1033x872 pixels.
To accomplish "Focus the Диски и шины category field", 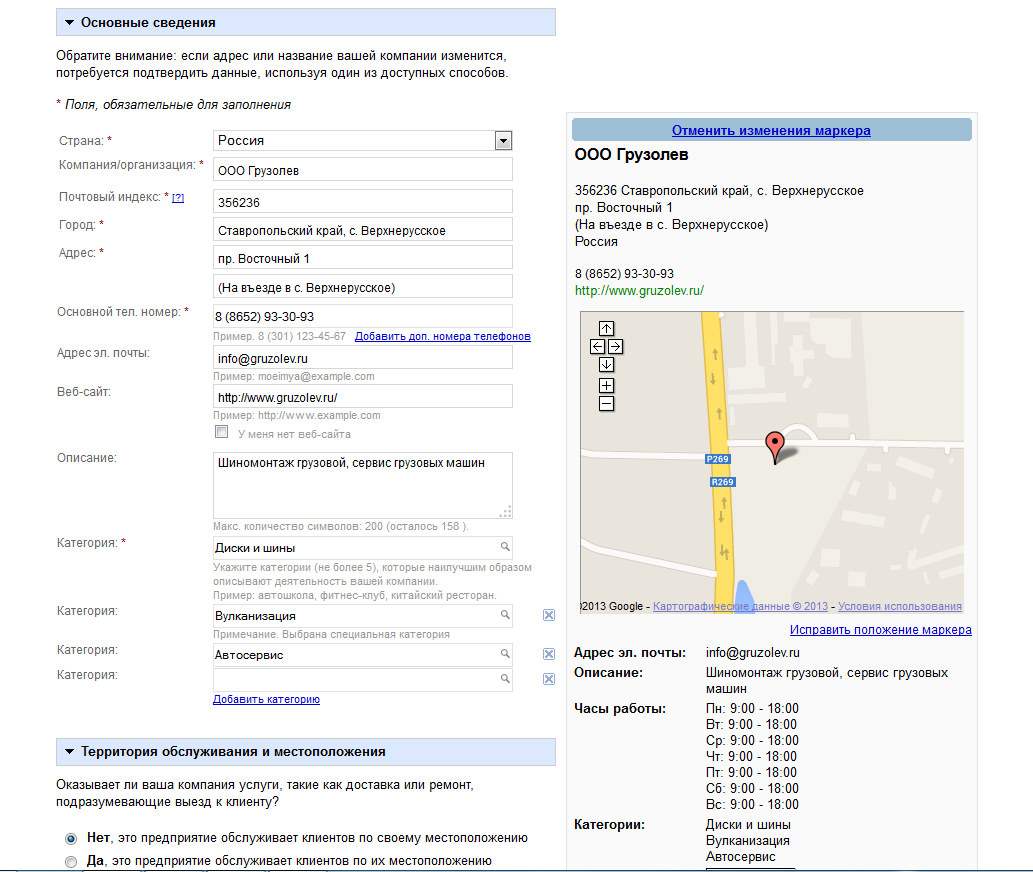I will tap(363, 547).
